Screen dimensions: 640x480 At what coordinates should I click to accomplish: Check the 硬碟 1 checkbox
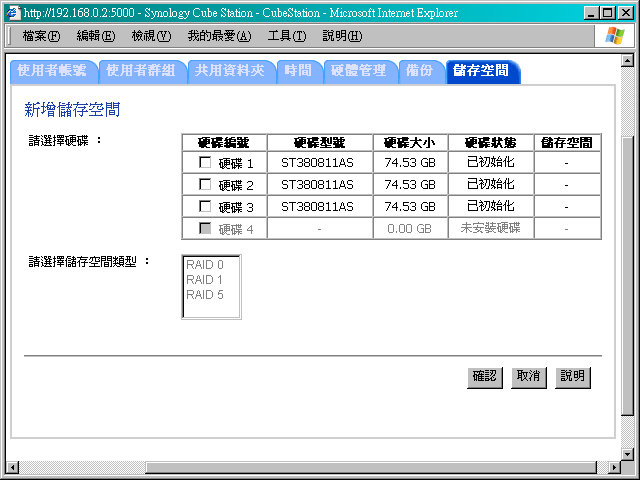[205, 162]
